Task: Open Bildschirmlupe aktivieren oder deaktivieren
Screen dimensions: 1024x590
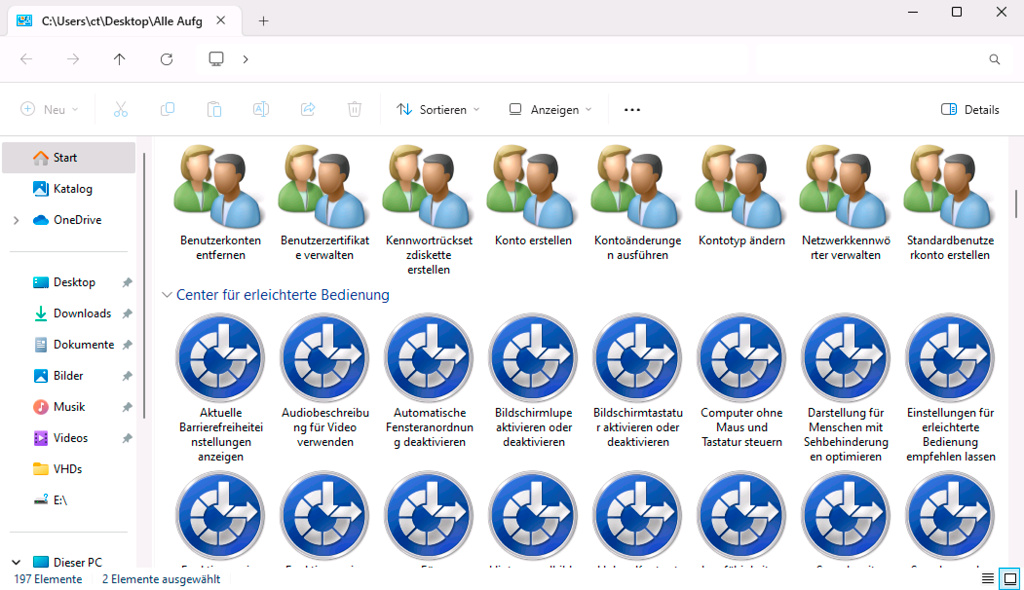Action: [533, 381]
